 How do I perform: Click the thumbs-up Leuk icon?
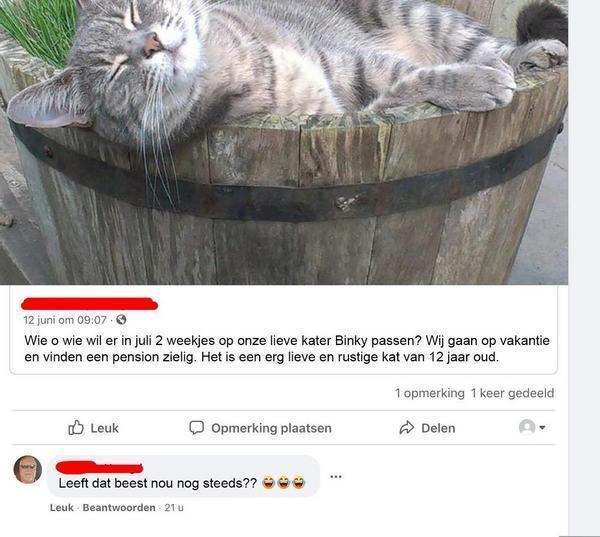click(x=76, y=428)
